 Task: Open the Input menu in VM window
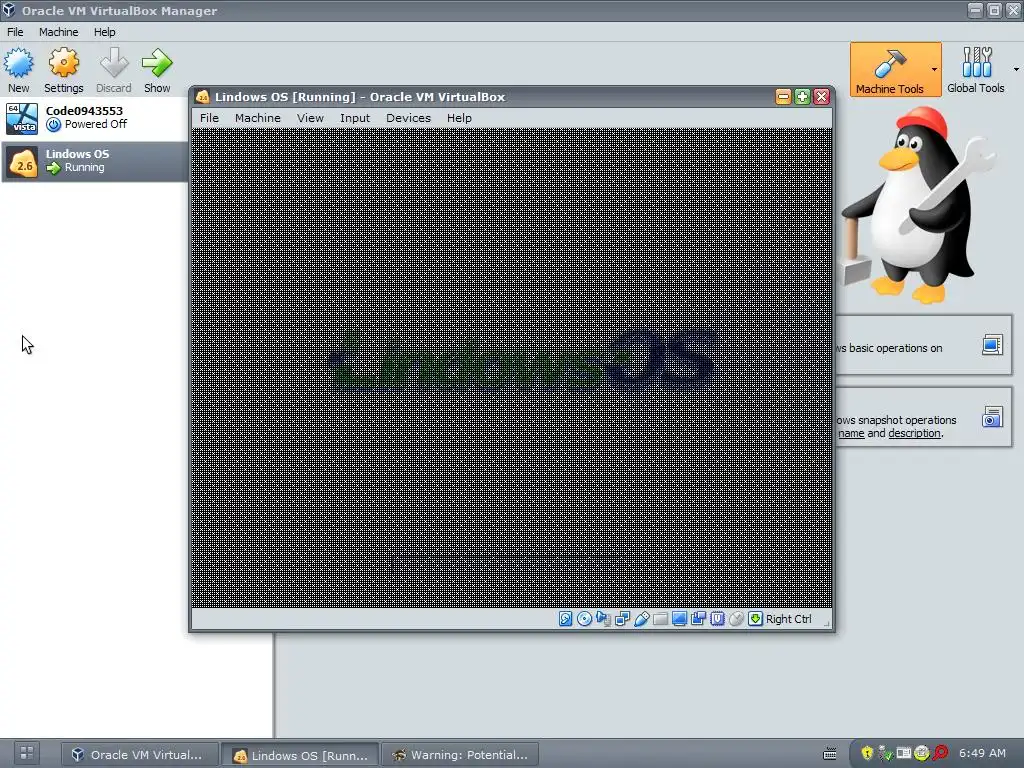tap(355, 118)
